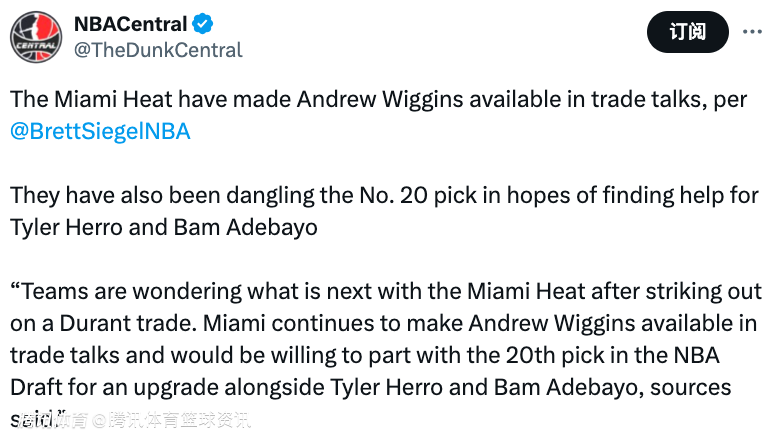This screenshot has width=776, height=444.
Task: Click the NBACentral display name
Action: click(x=131, y=24)
